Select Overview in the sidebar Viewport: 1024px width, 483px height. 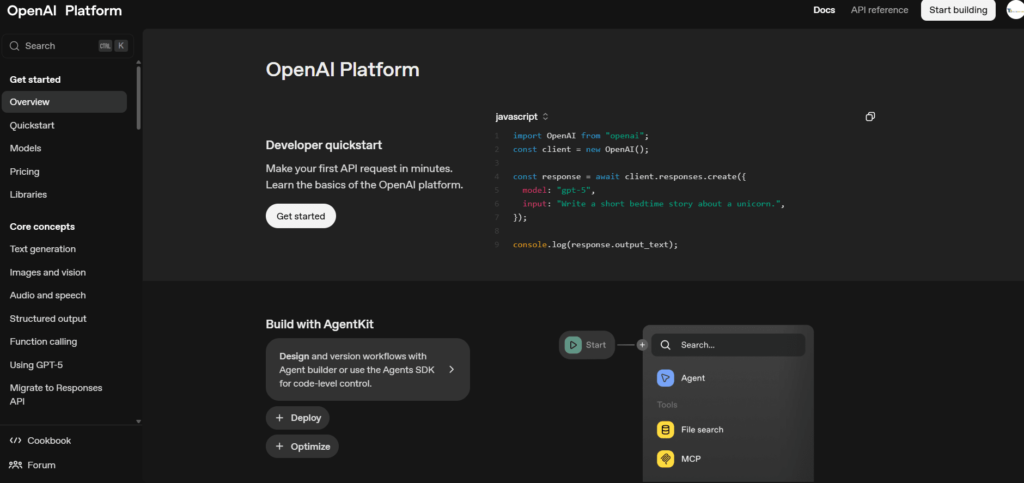coord(64,102)
